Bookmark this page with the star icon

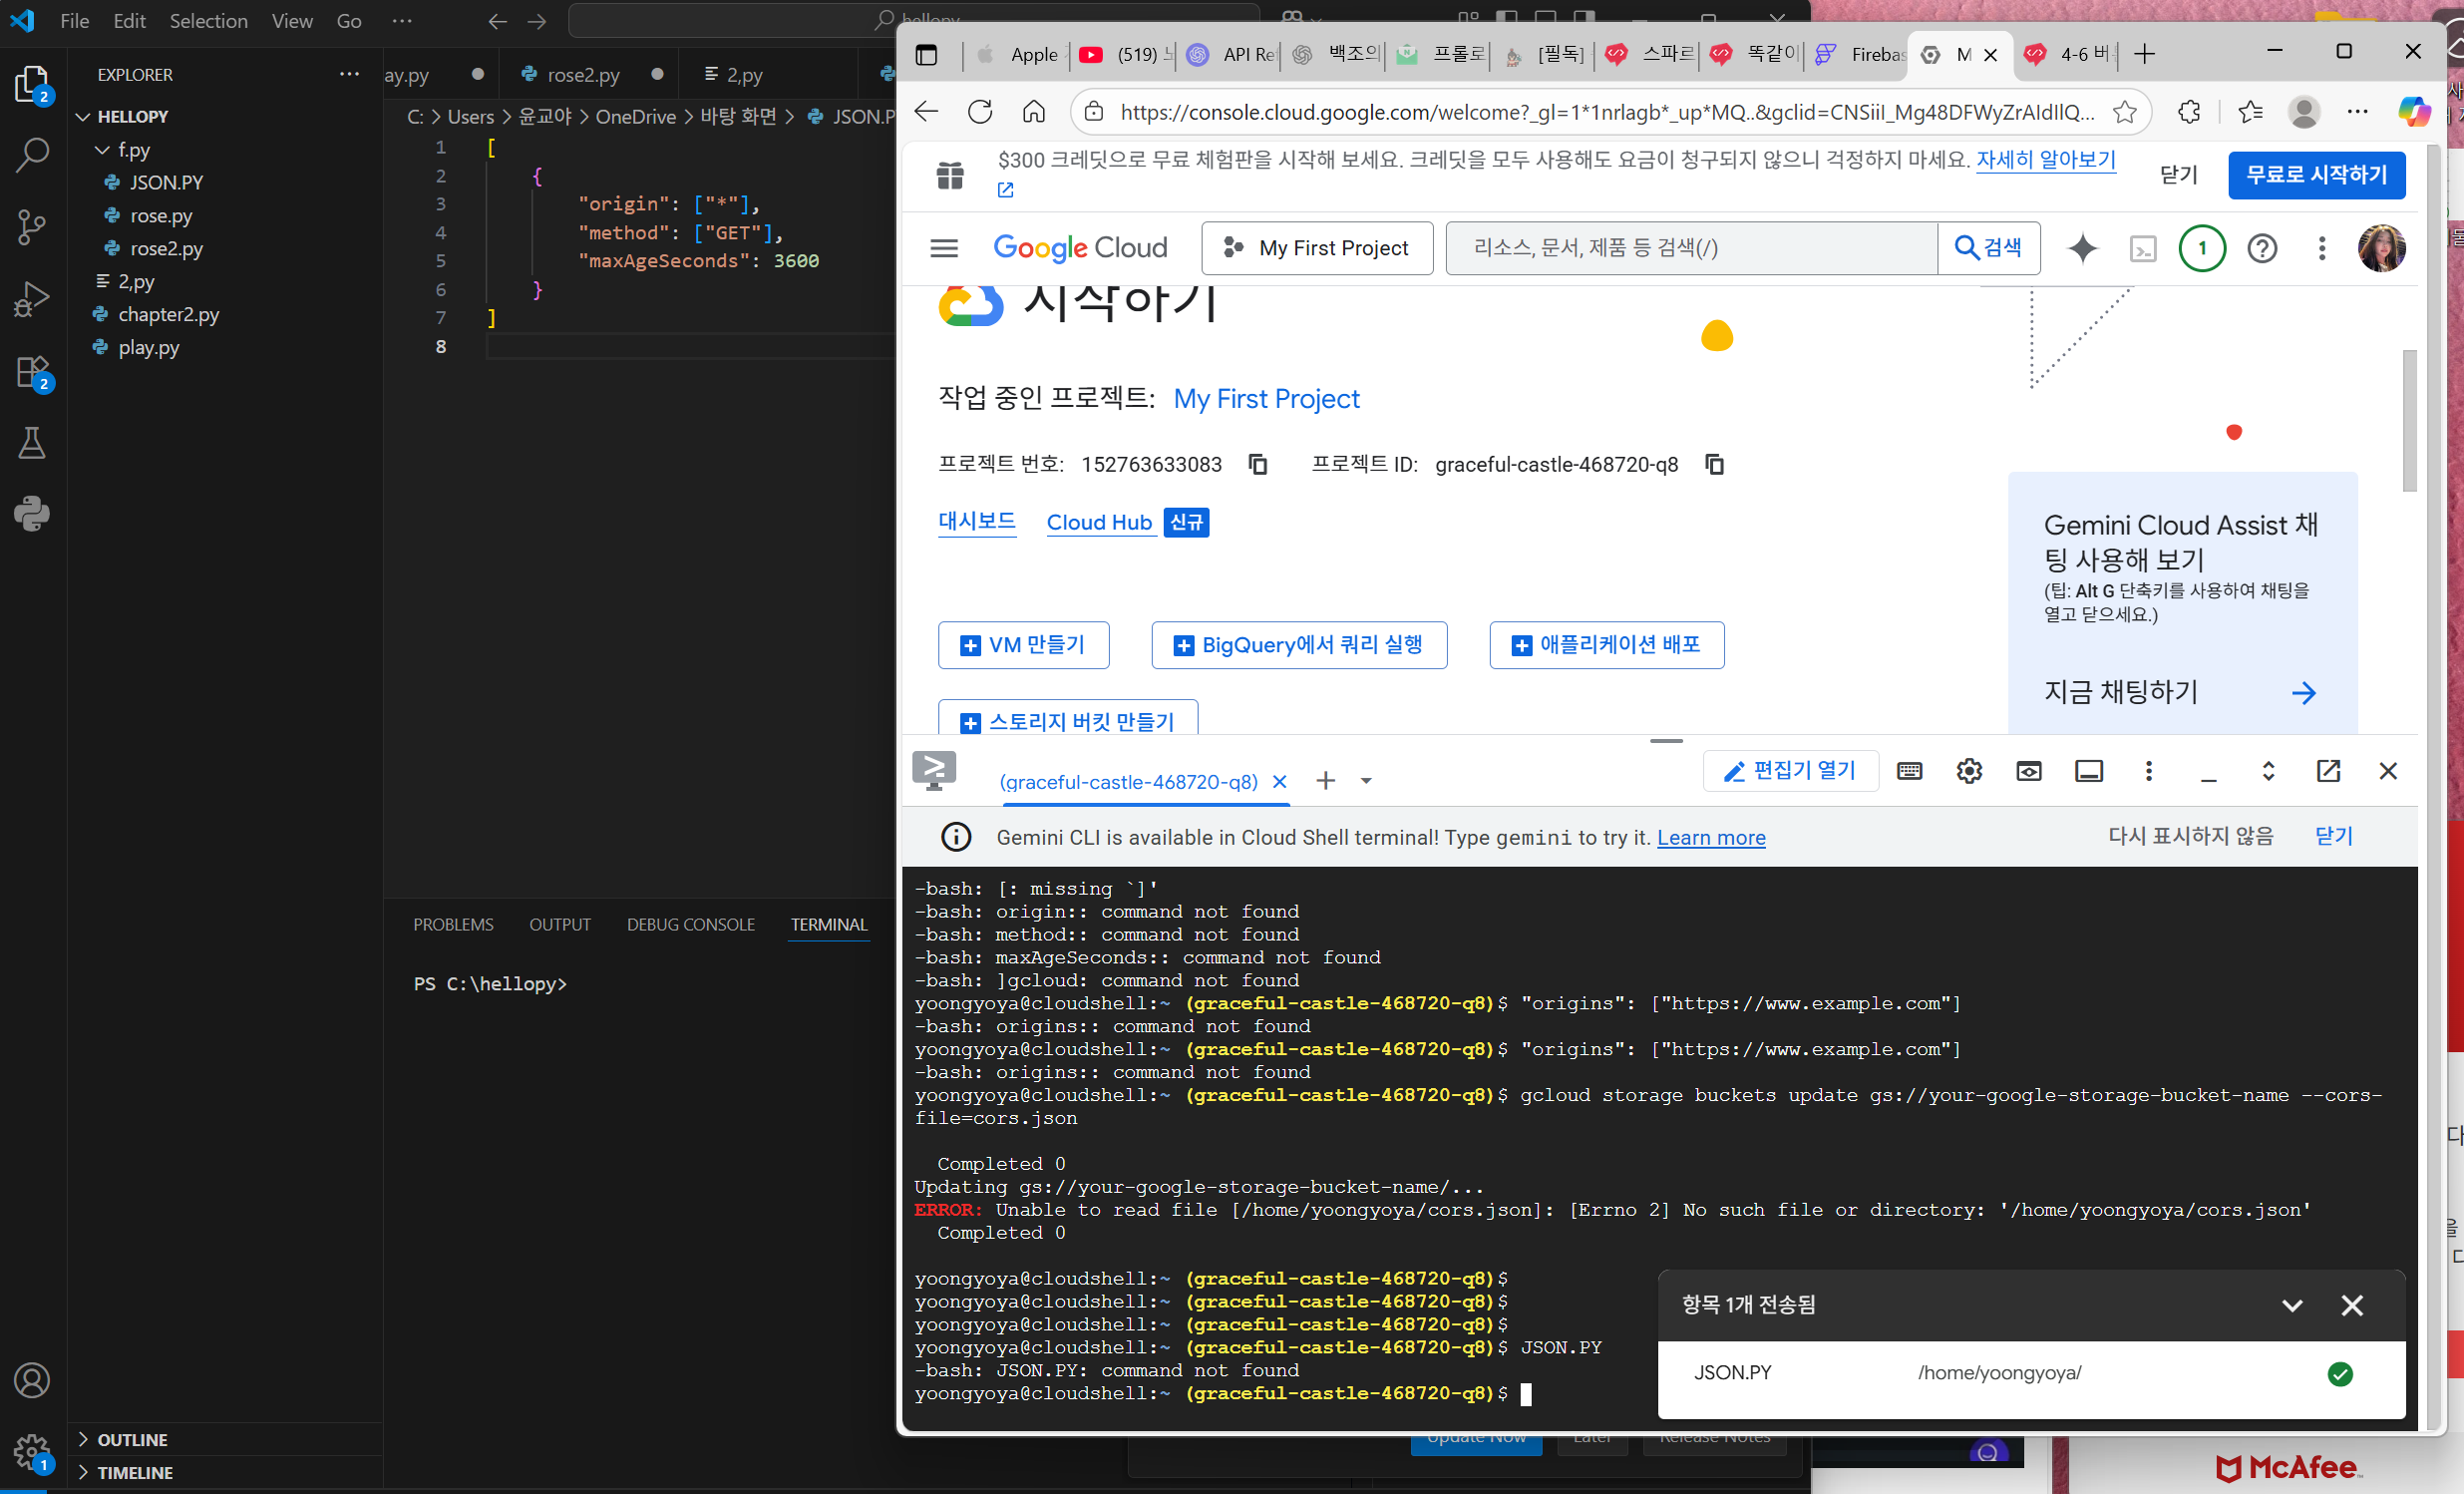click(2125, 111)
